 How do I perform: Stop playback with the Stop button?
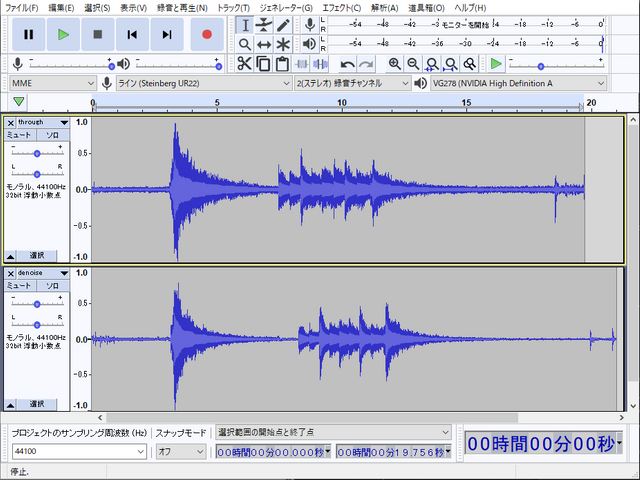click(x=98, y=34)
